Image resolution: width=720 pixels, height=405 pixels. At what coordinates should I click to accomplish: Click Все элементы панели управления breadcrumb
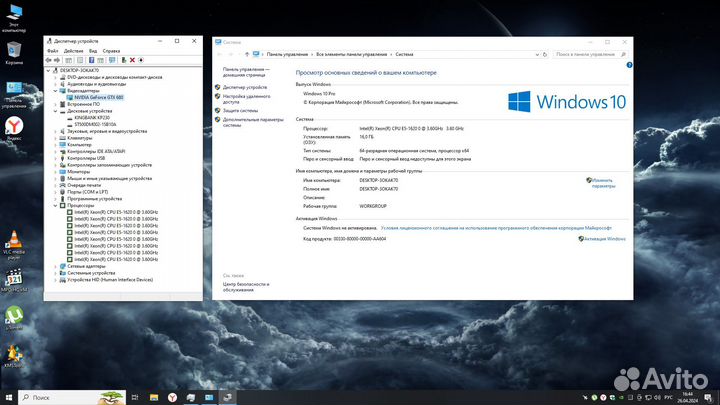tap(352, 54)
